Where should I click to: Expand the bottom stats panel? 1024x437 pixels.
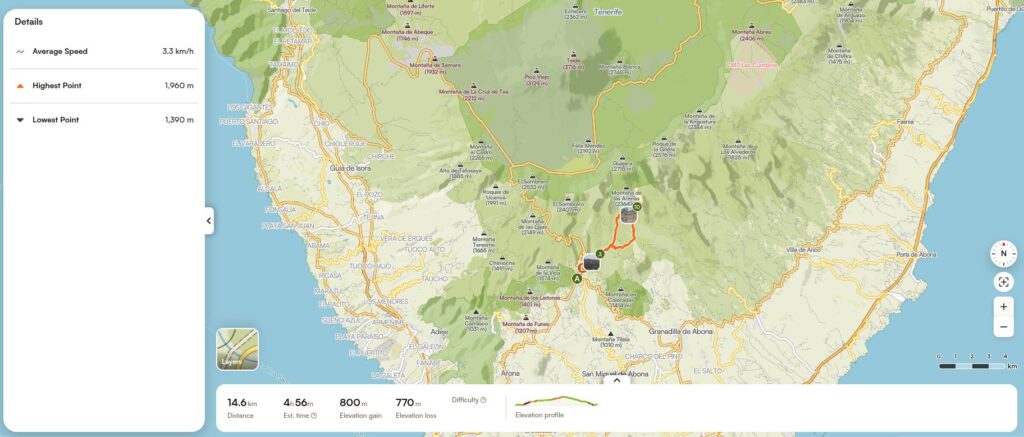pos(616,380)
